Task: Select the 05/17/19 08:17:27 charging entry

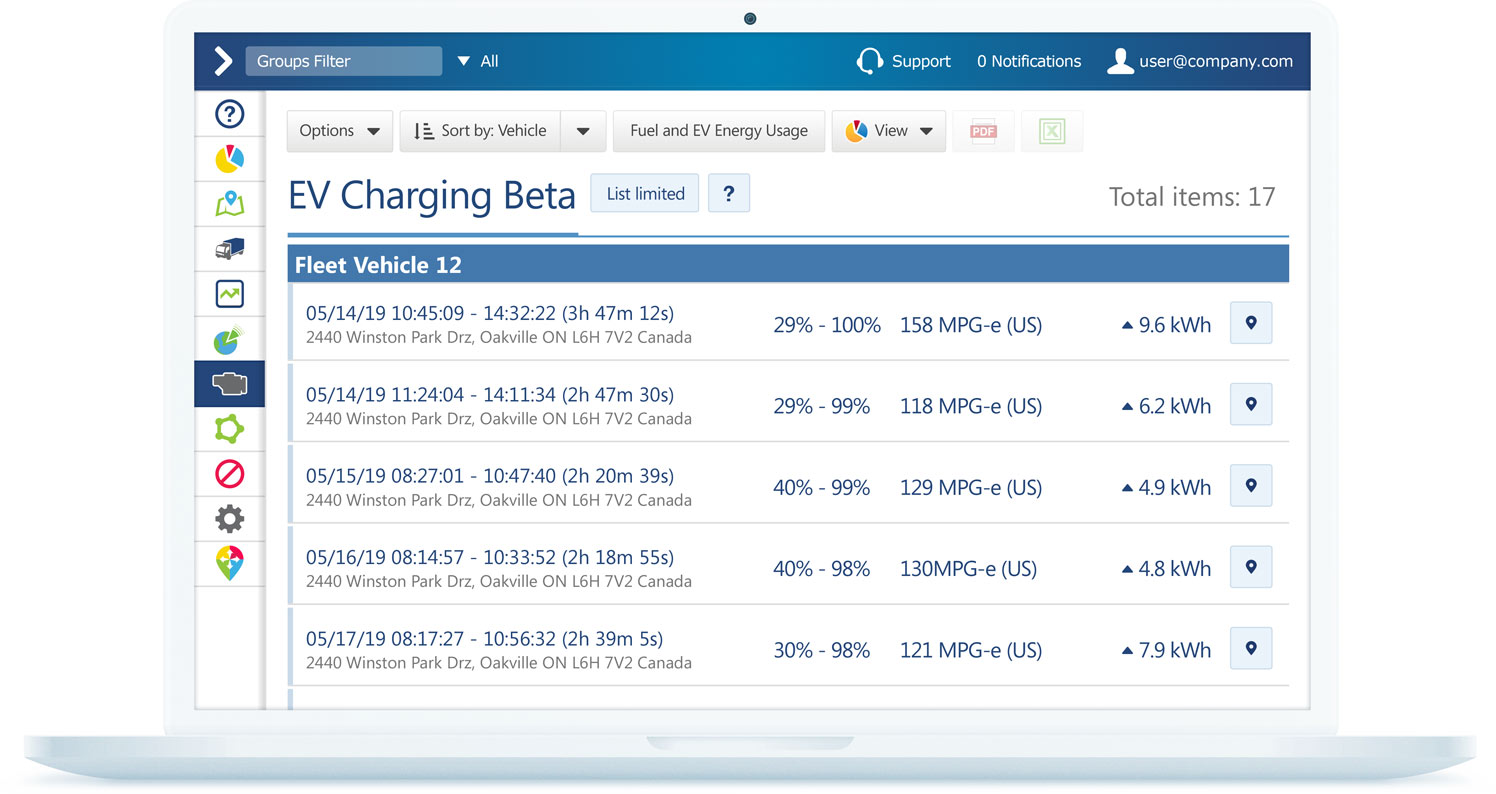Action: coord(788,648)
